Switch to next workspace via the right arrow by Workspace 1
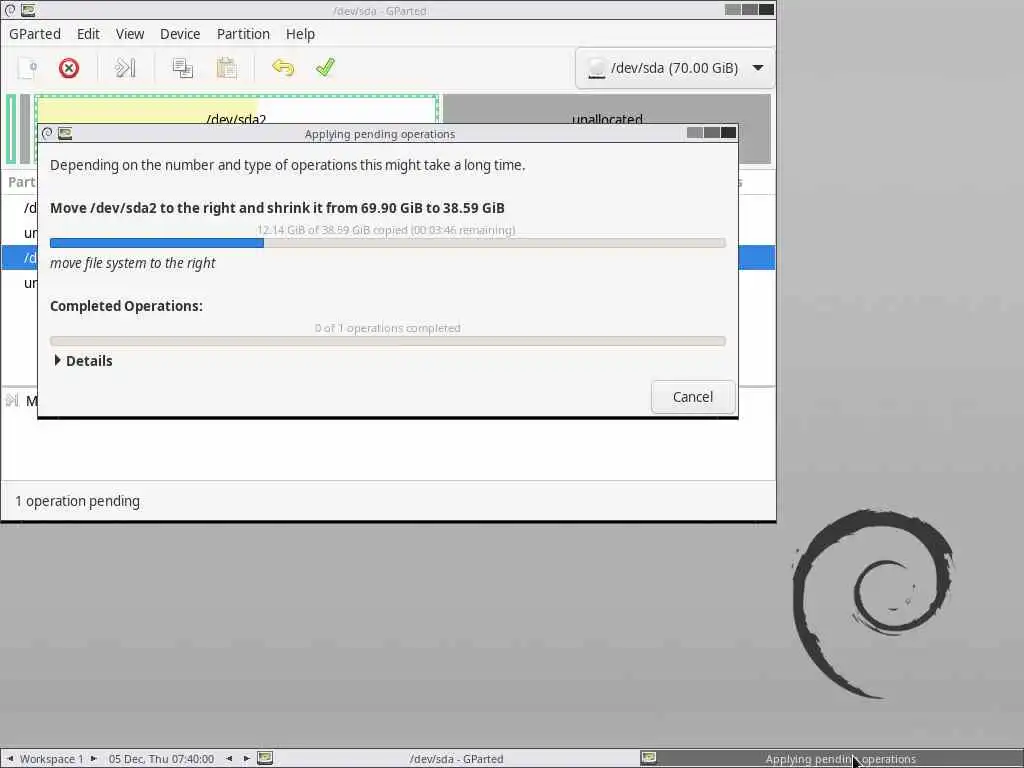The image size is (1024, 768). click(93, 759)
